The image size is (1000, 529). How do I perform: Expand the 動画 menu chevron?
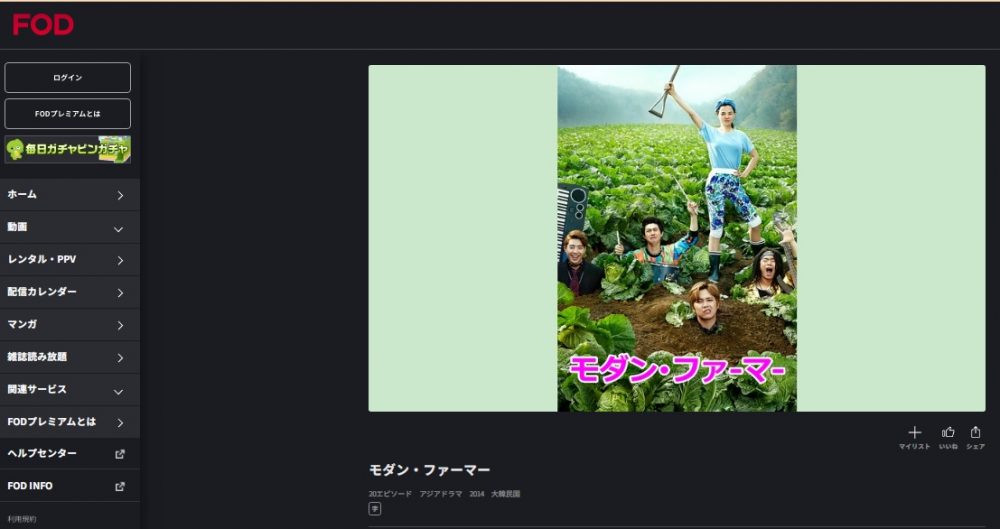coord(118,229)
